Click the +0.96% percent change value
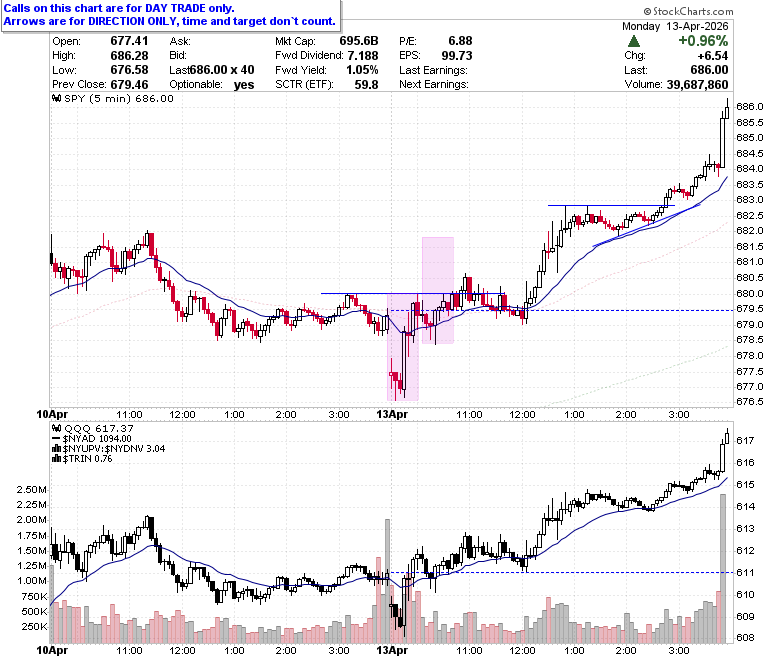Image resolution: width=780 pixels, height=659 pixels. click(703, 41)
